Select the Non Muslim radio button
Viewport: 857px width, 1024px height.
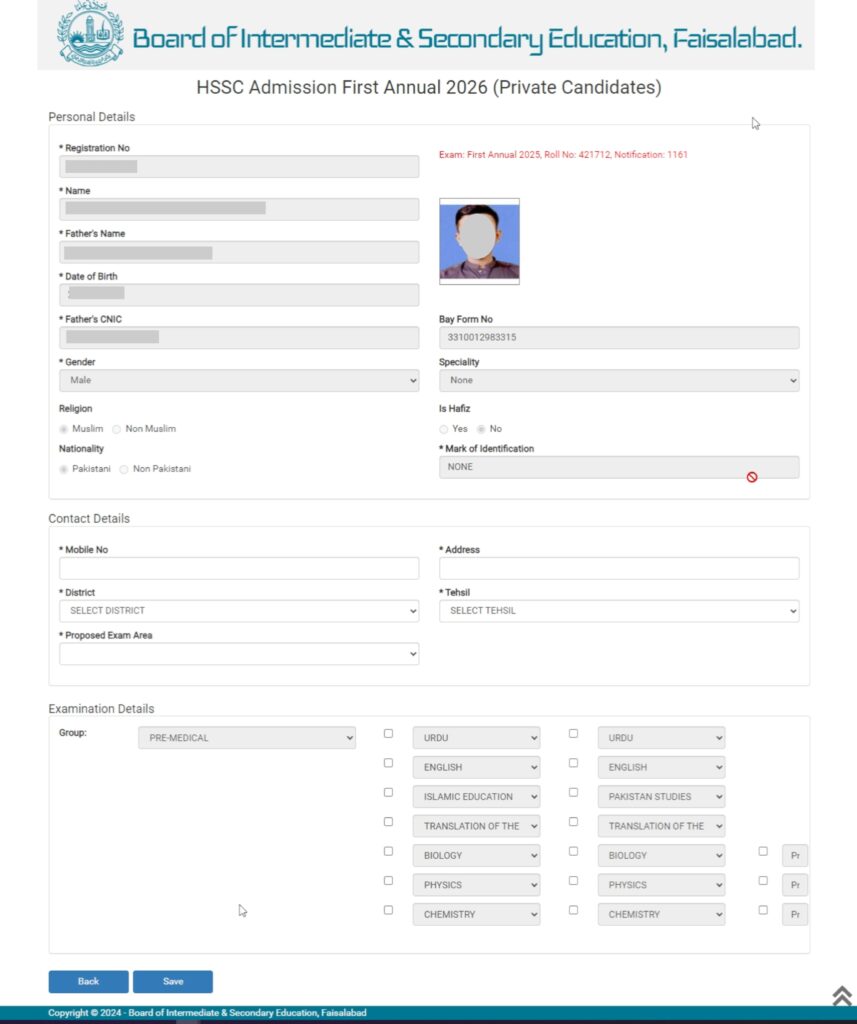(117, 429)
